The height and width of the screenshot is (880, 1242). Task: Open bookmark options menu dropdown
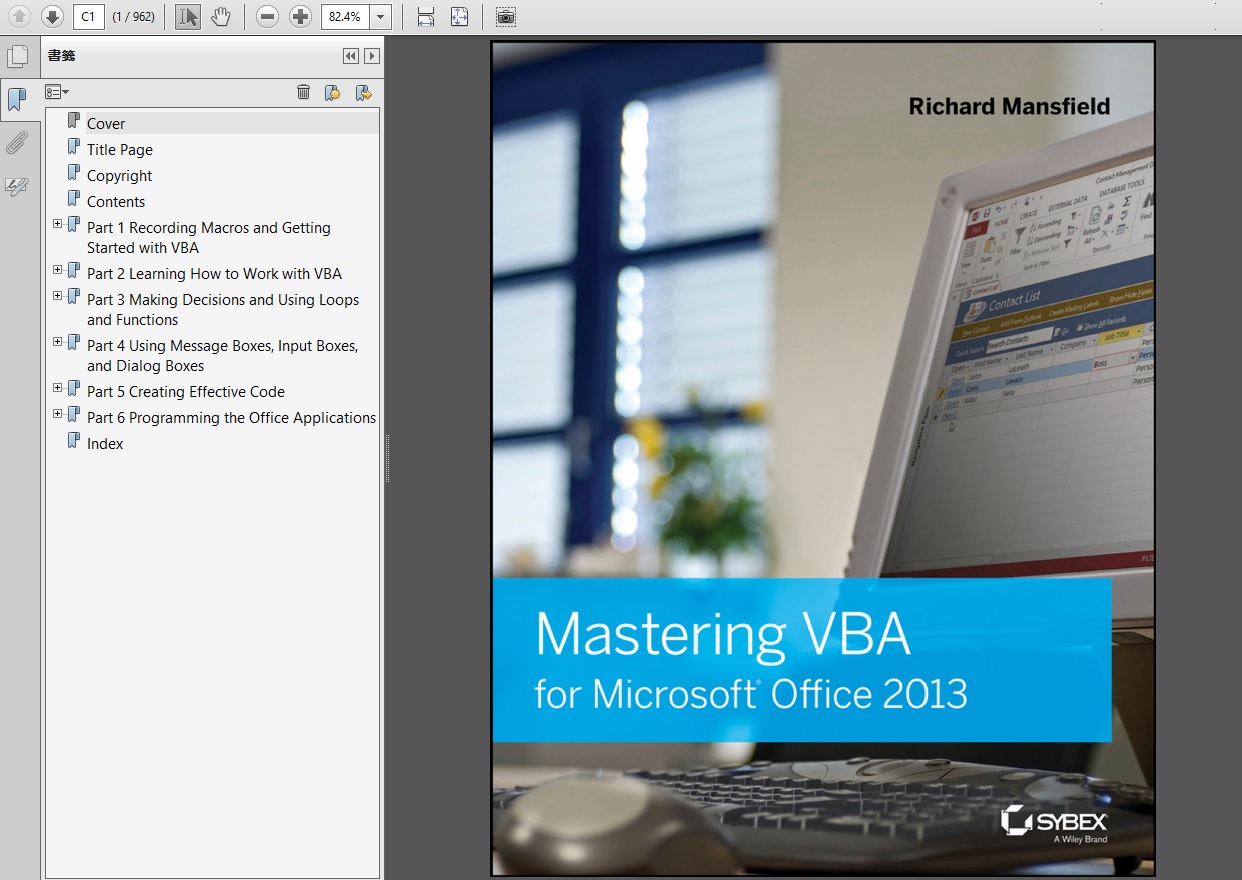click(57, 92)
